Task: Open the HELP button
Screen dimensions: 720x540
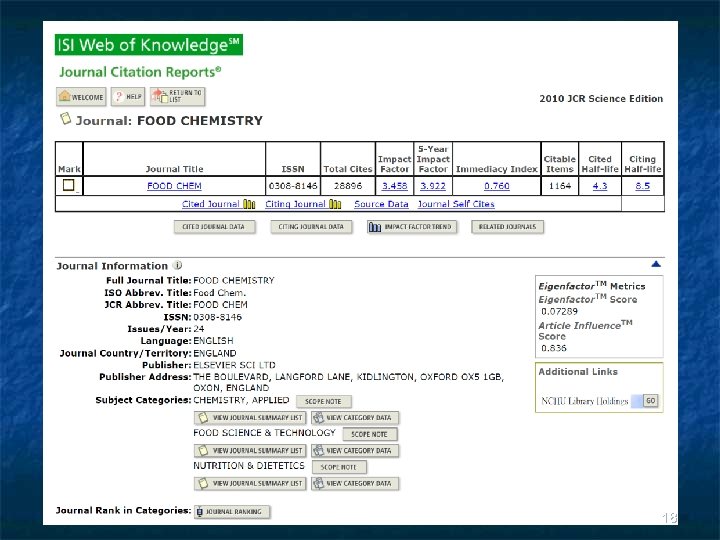Action: pos(128,97)
